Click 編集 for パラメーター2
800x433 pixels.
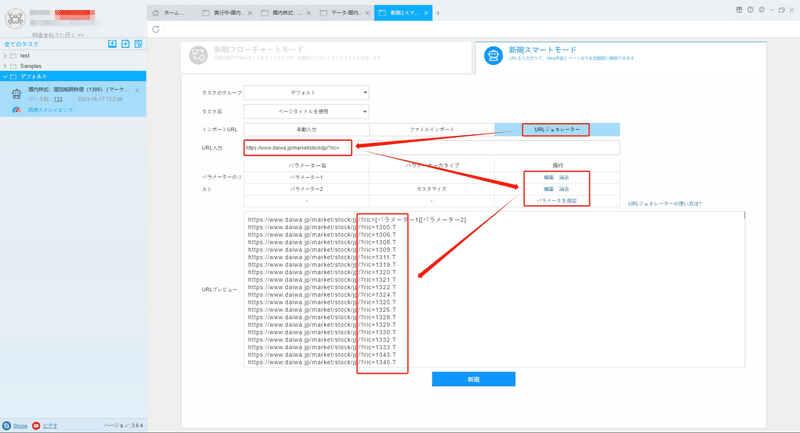coord(548,189)
